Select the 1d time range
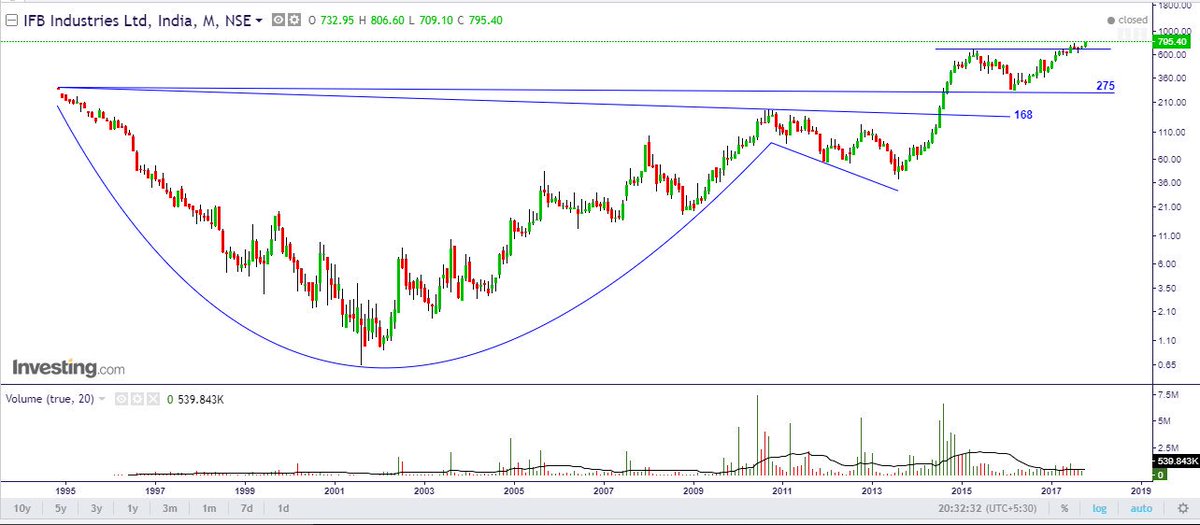1200x525 pixels. [283, 508]
